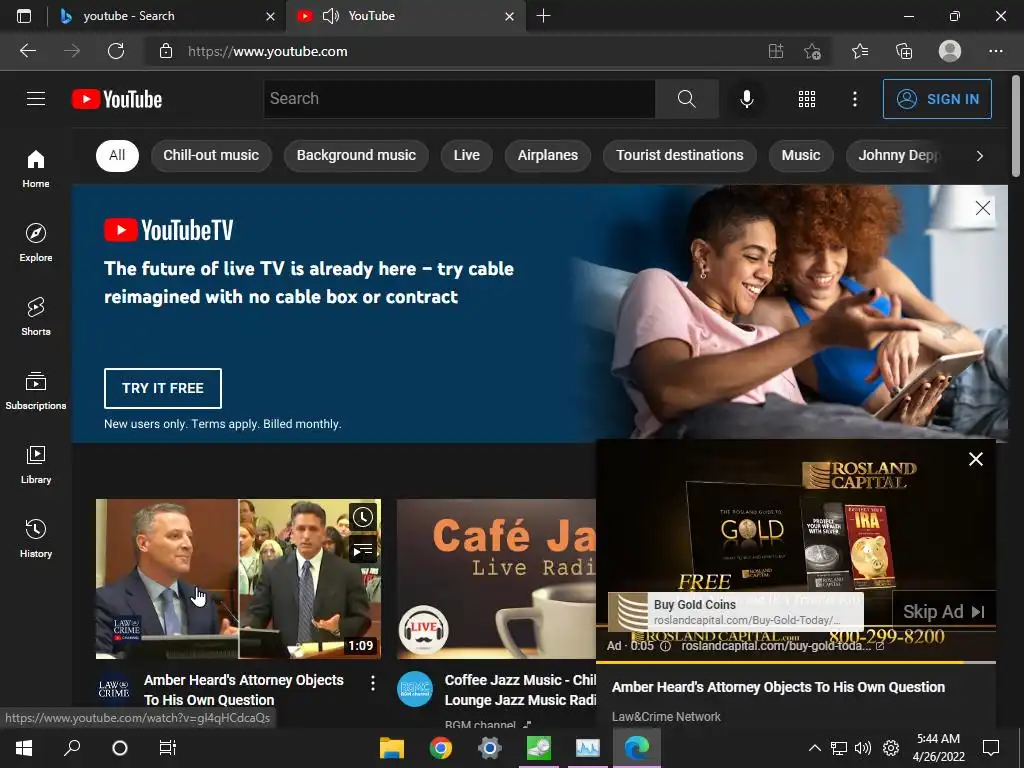The width and height of the screenshot is (1024, 768).
Task: Open Chrome from taskbar
Action: 441,748
